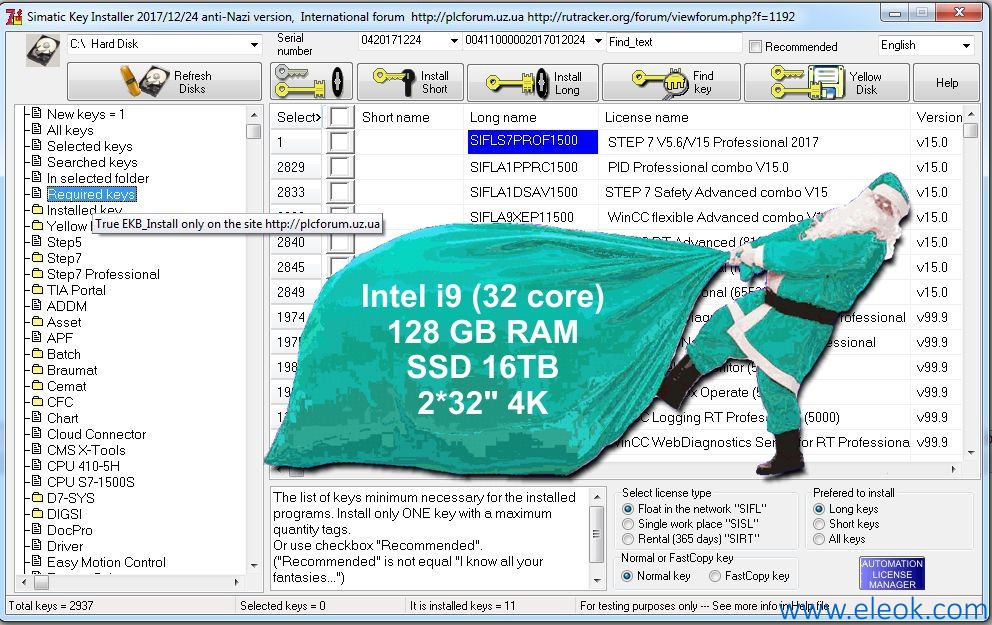Click the Find_text input field
The height and width of the screenshot is (625, 992).
click(x=674, y=42)
